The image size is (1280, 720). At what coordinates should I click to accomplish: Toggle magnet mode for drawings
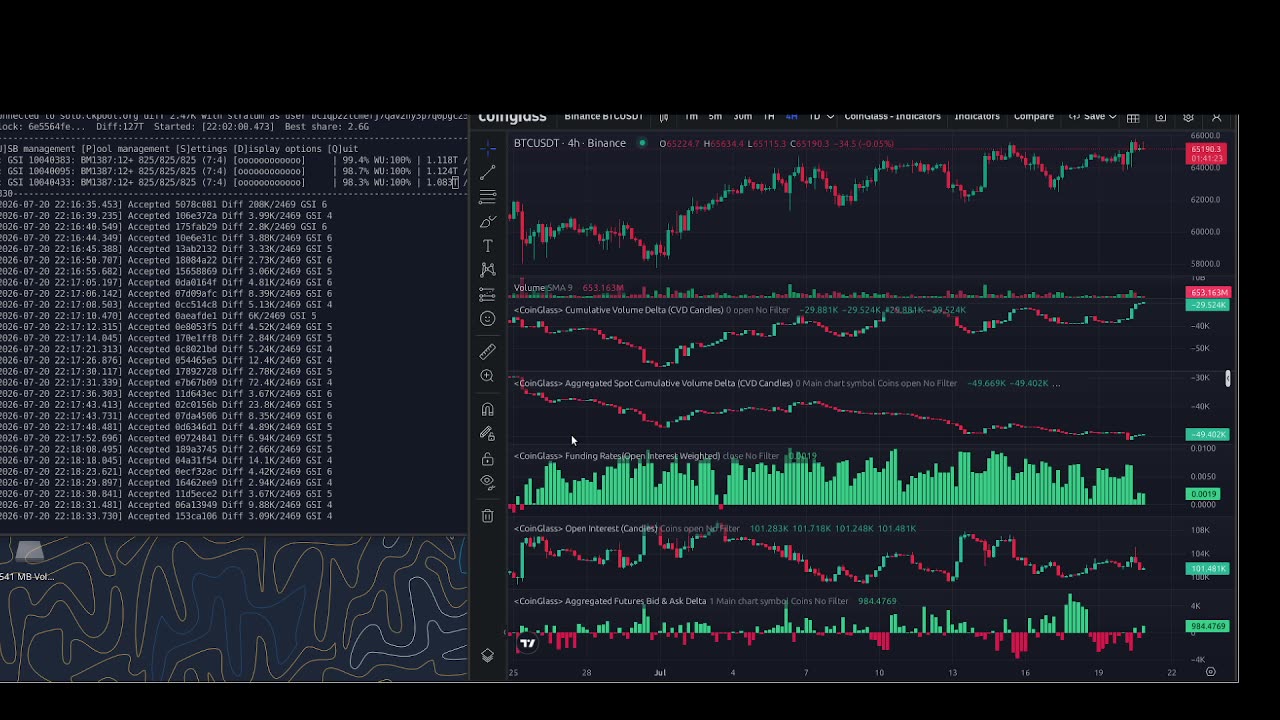(x=487, y=409)
